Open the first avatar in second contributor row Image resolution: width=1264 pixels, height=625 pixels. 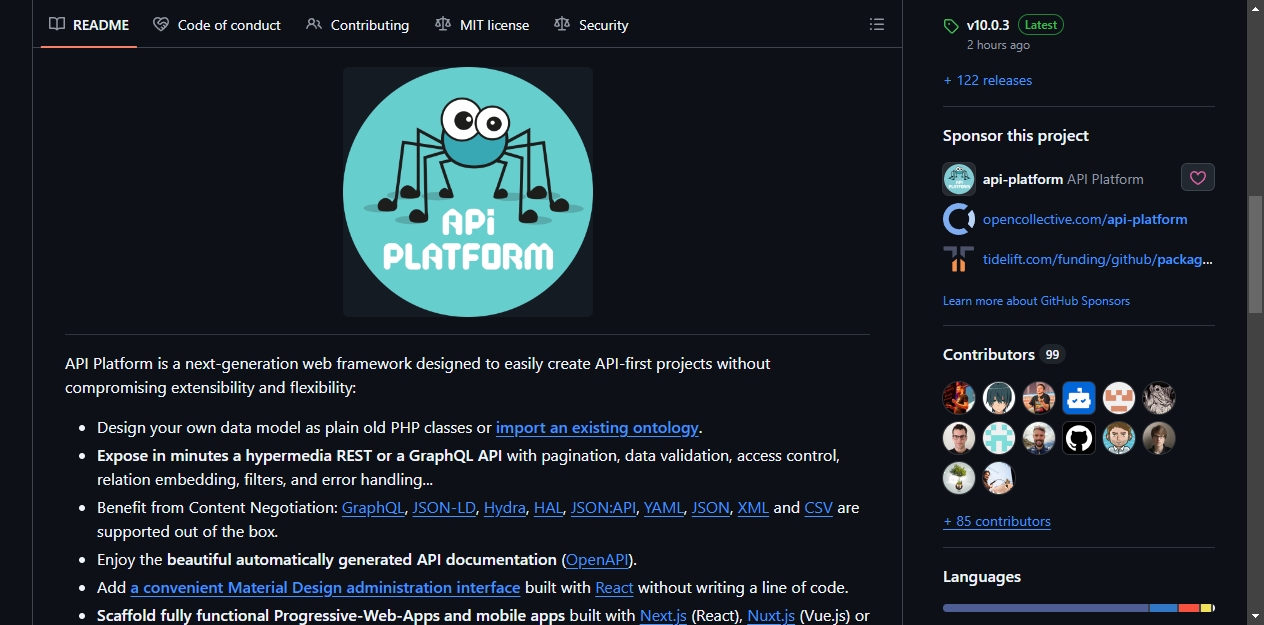coord(959,438)
